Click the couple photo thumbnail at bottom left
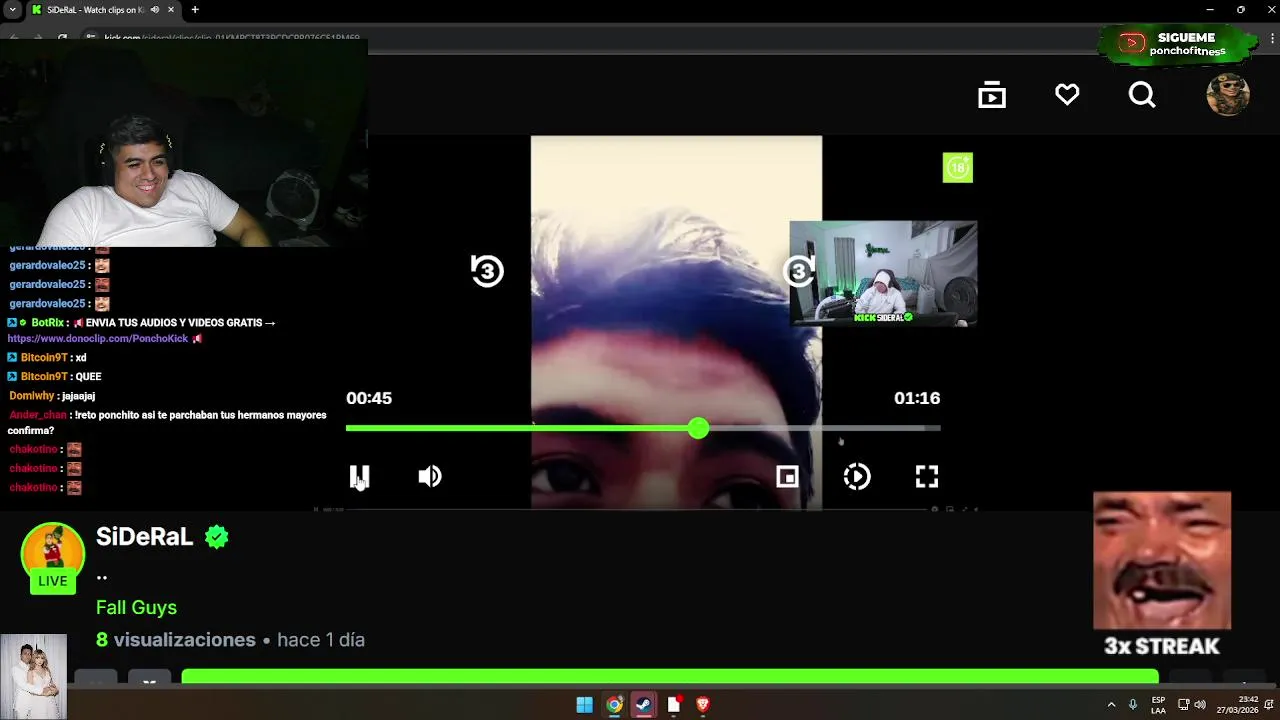Image resolution: width=1280 pixels, height=720 pixels. (33, 676)
